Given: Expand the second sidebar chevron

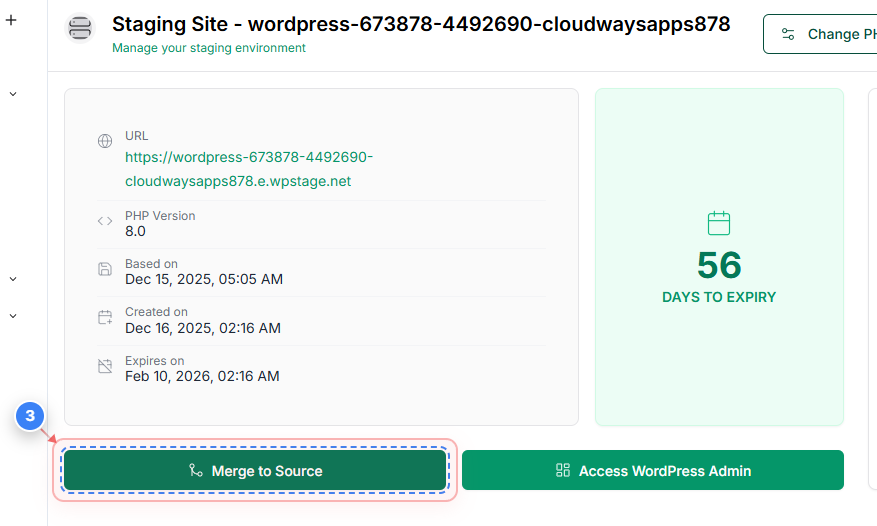Looking at the screenshot, I should point(13,279).
